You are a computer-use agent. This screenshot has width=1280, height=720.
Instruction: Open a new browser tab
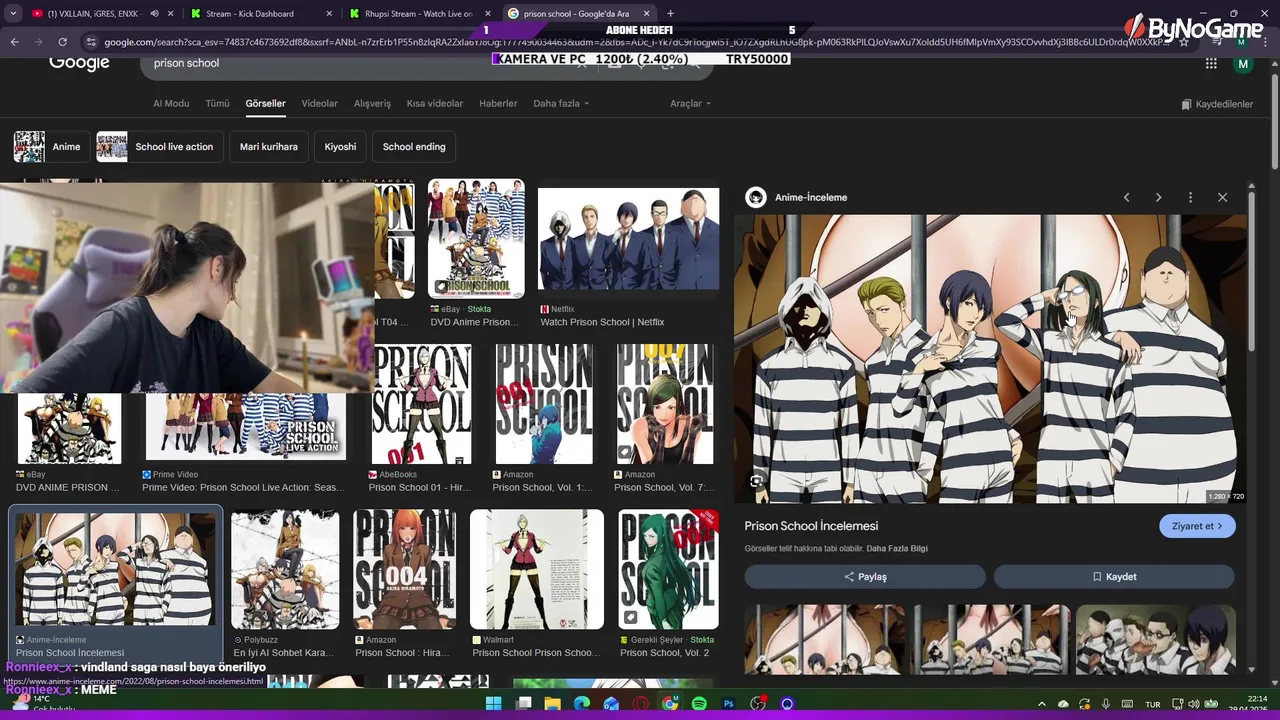(670, 13)
